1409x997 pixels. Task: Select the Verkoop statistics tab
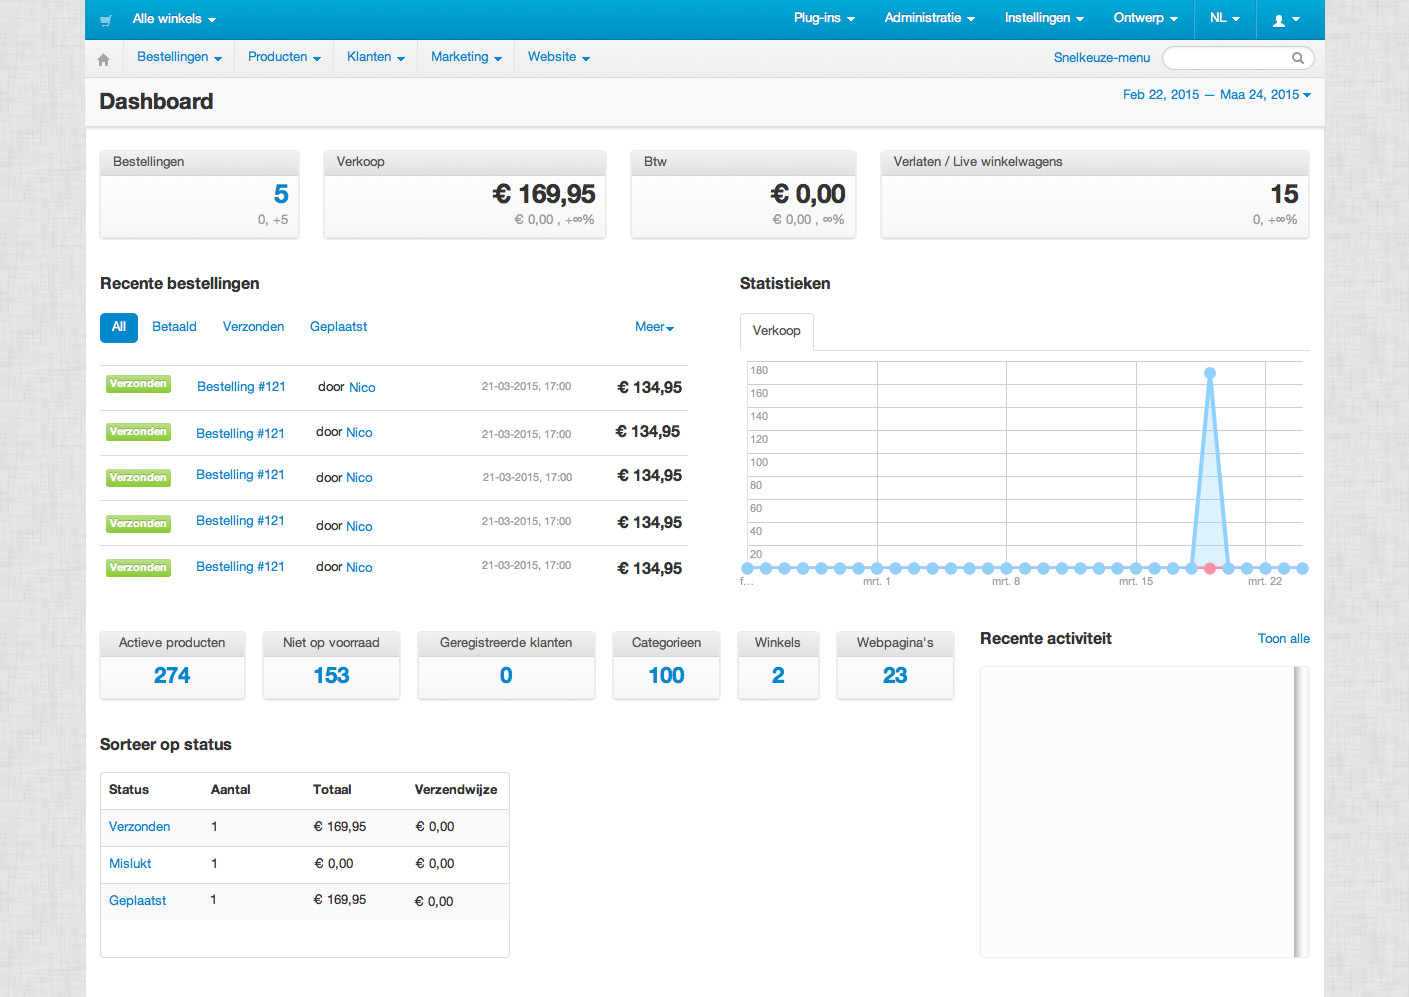(776, 331)
